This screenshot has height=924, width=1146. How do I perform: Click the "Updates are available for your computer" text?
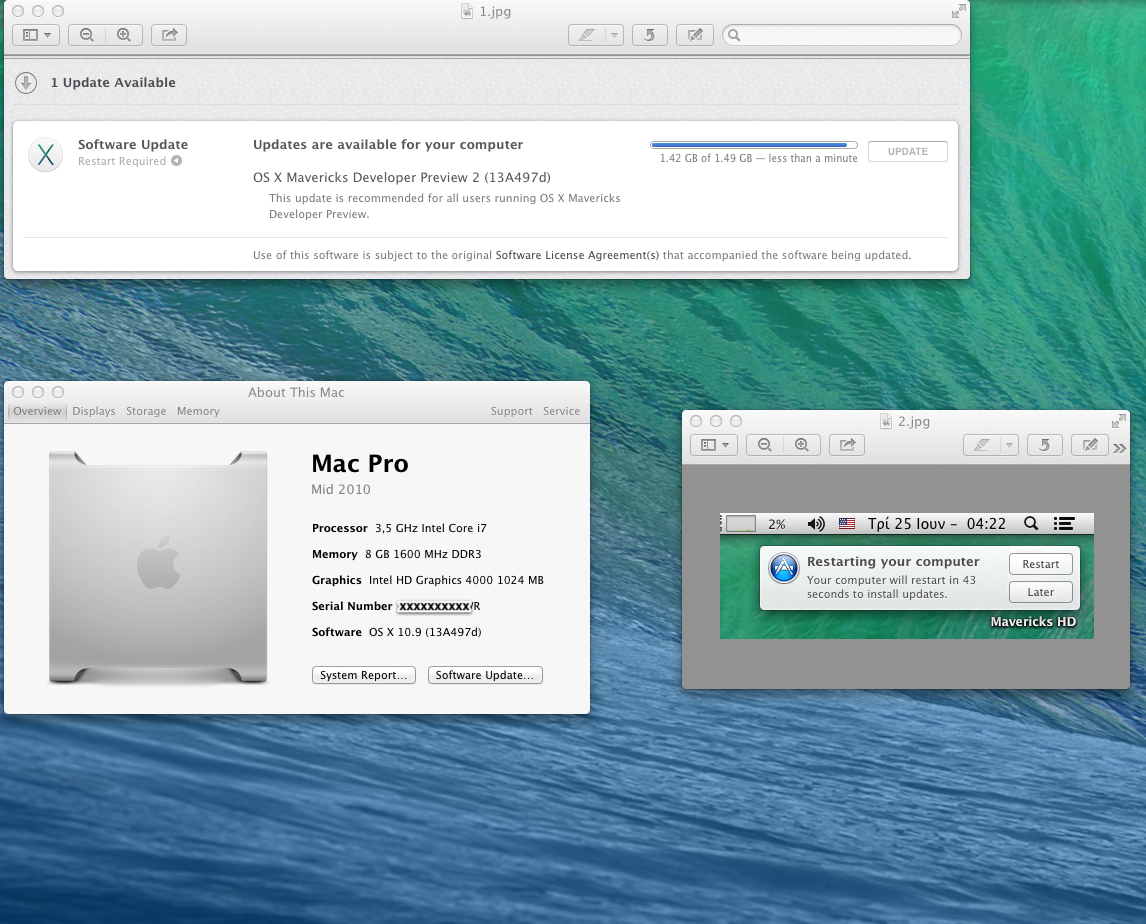pyautogui.click(x=388, y=145)
